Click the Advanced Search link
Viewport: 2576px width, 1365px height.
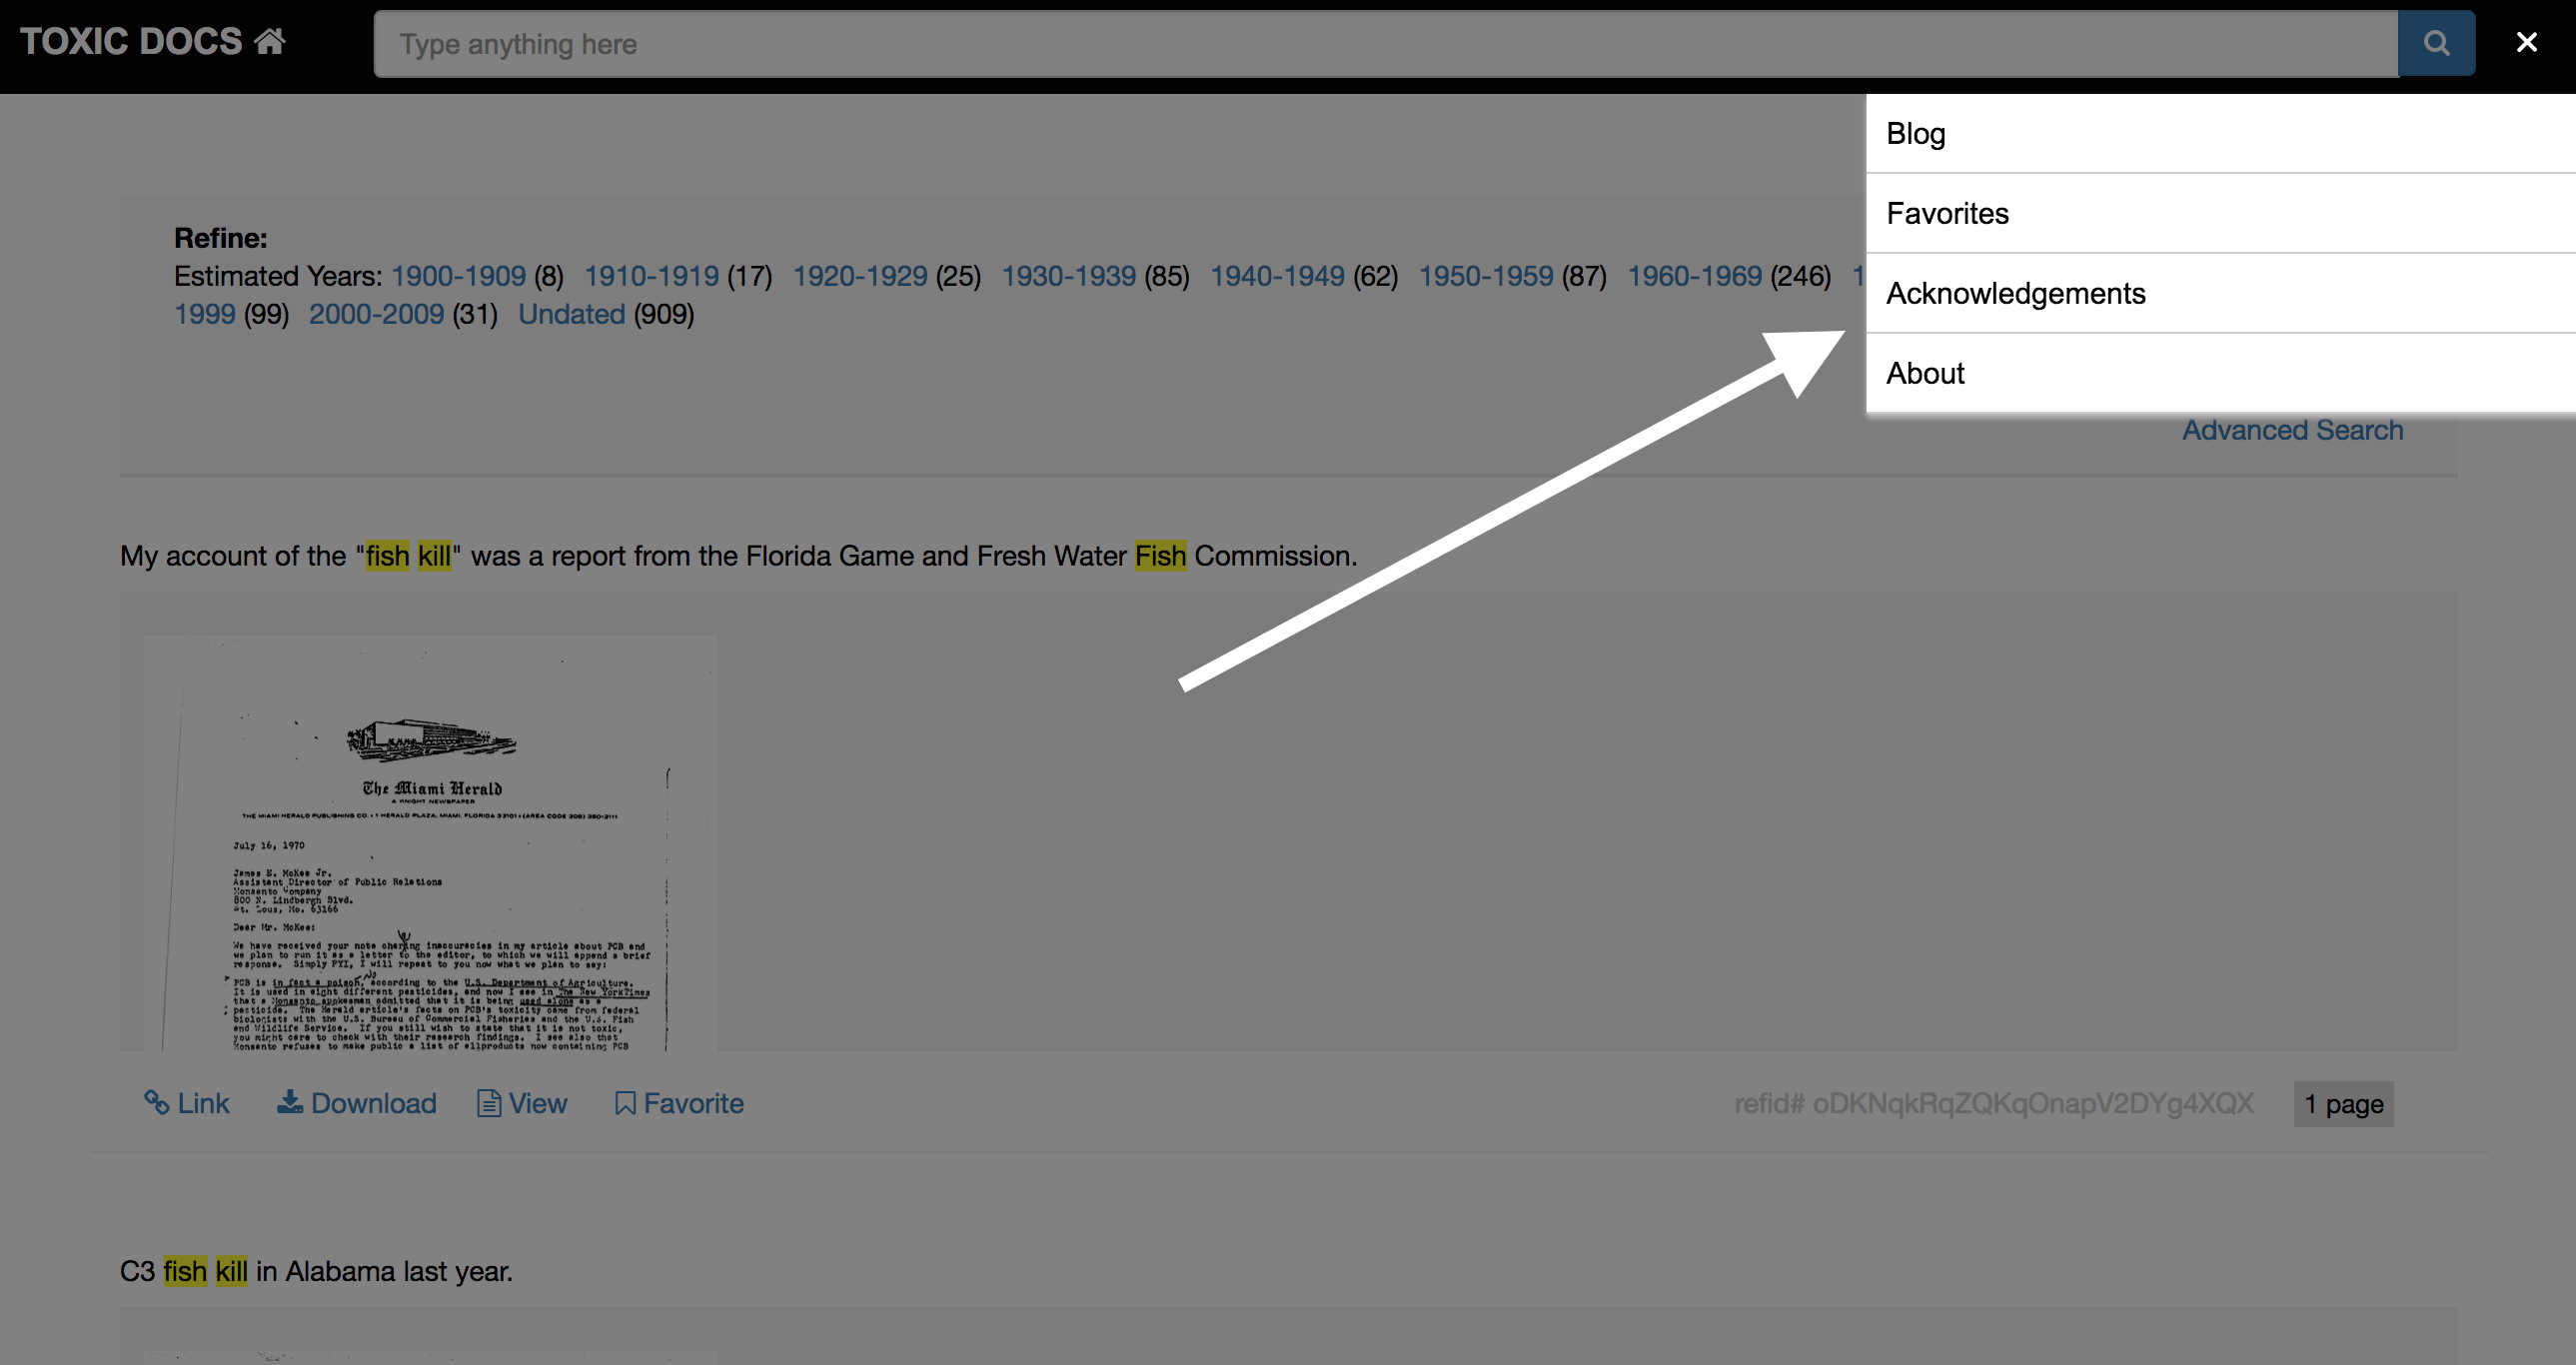(x=2291, y=428)
